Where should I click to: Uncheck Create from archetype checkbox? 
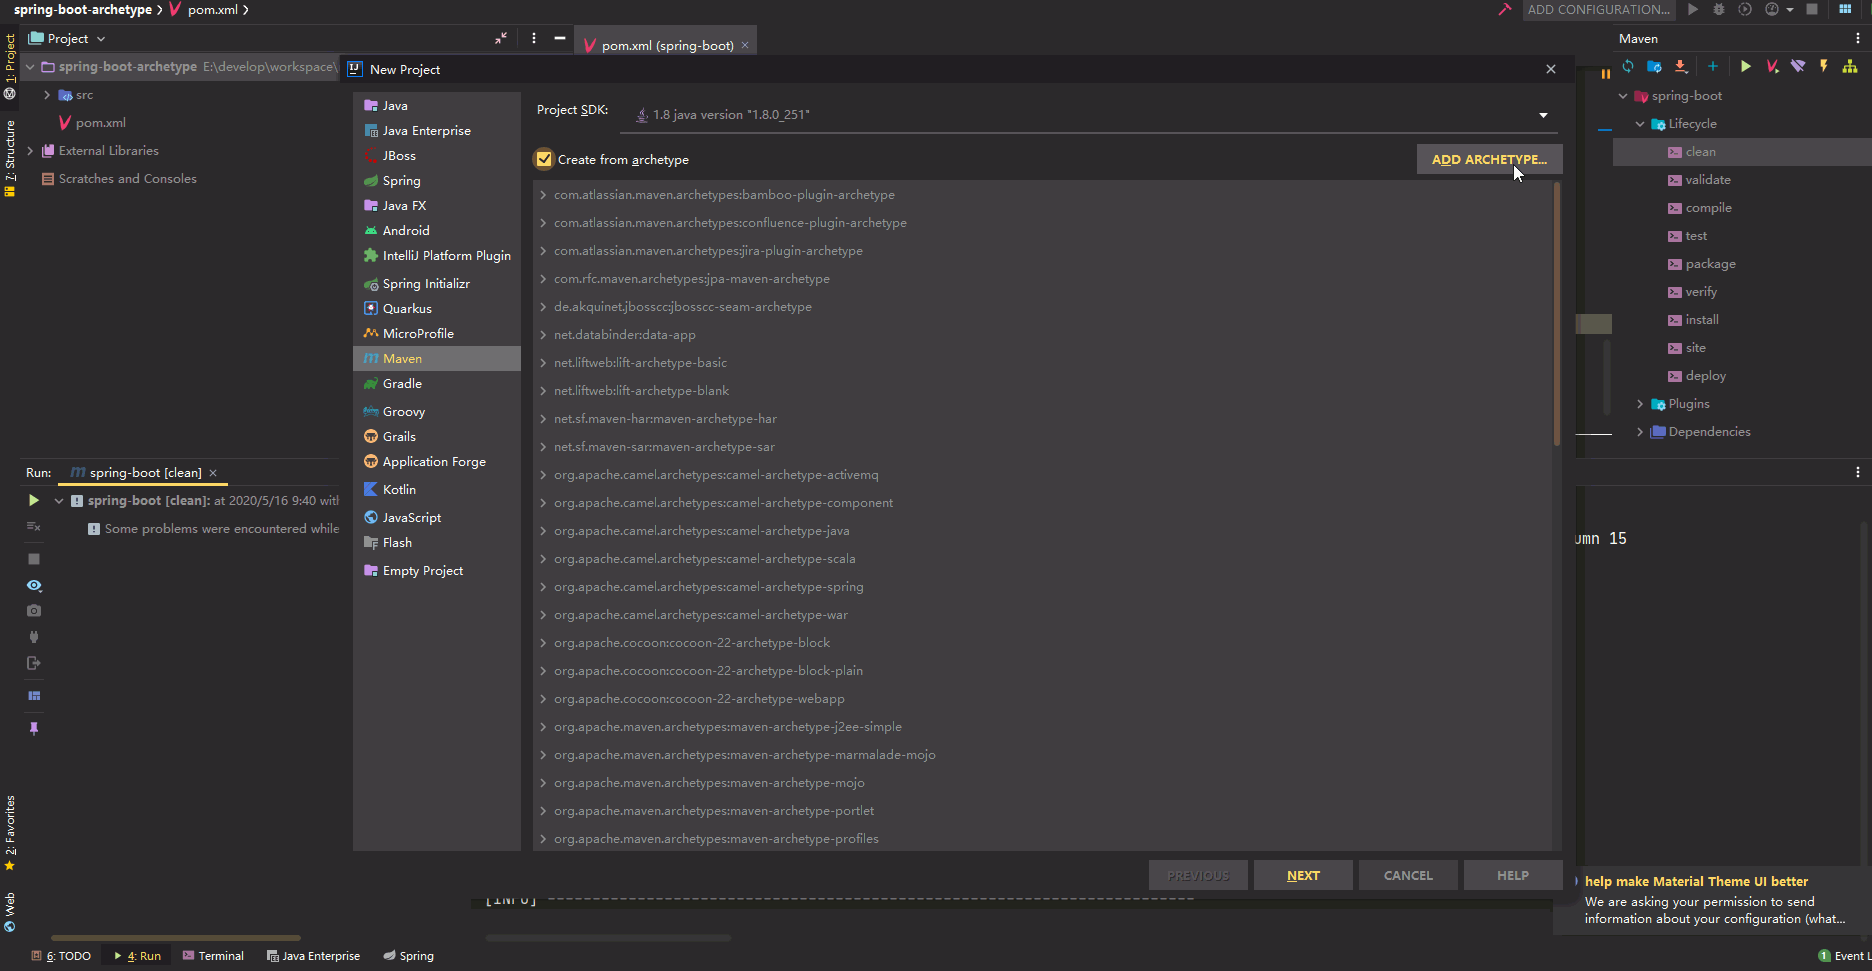tap(544, 159)
